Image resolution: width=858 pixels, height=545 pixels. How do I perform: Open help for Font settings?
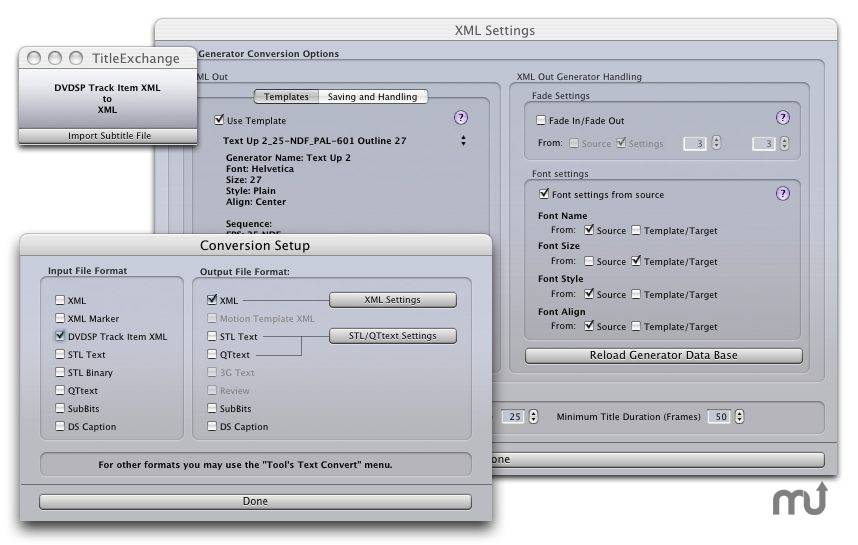[x=782, y=194]
